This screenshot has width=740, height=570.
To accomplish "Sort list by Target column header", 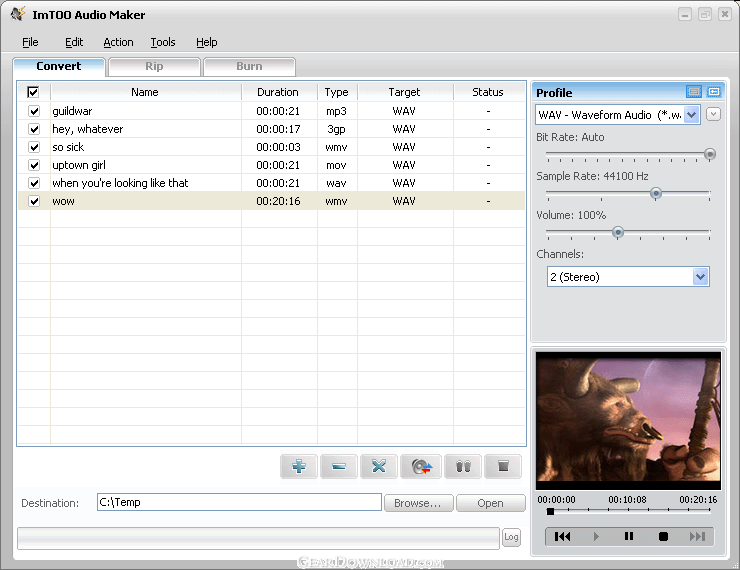I will 404,92.
